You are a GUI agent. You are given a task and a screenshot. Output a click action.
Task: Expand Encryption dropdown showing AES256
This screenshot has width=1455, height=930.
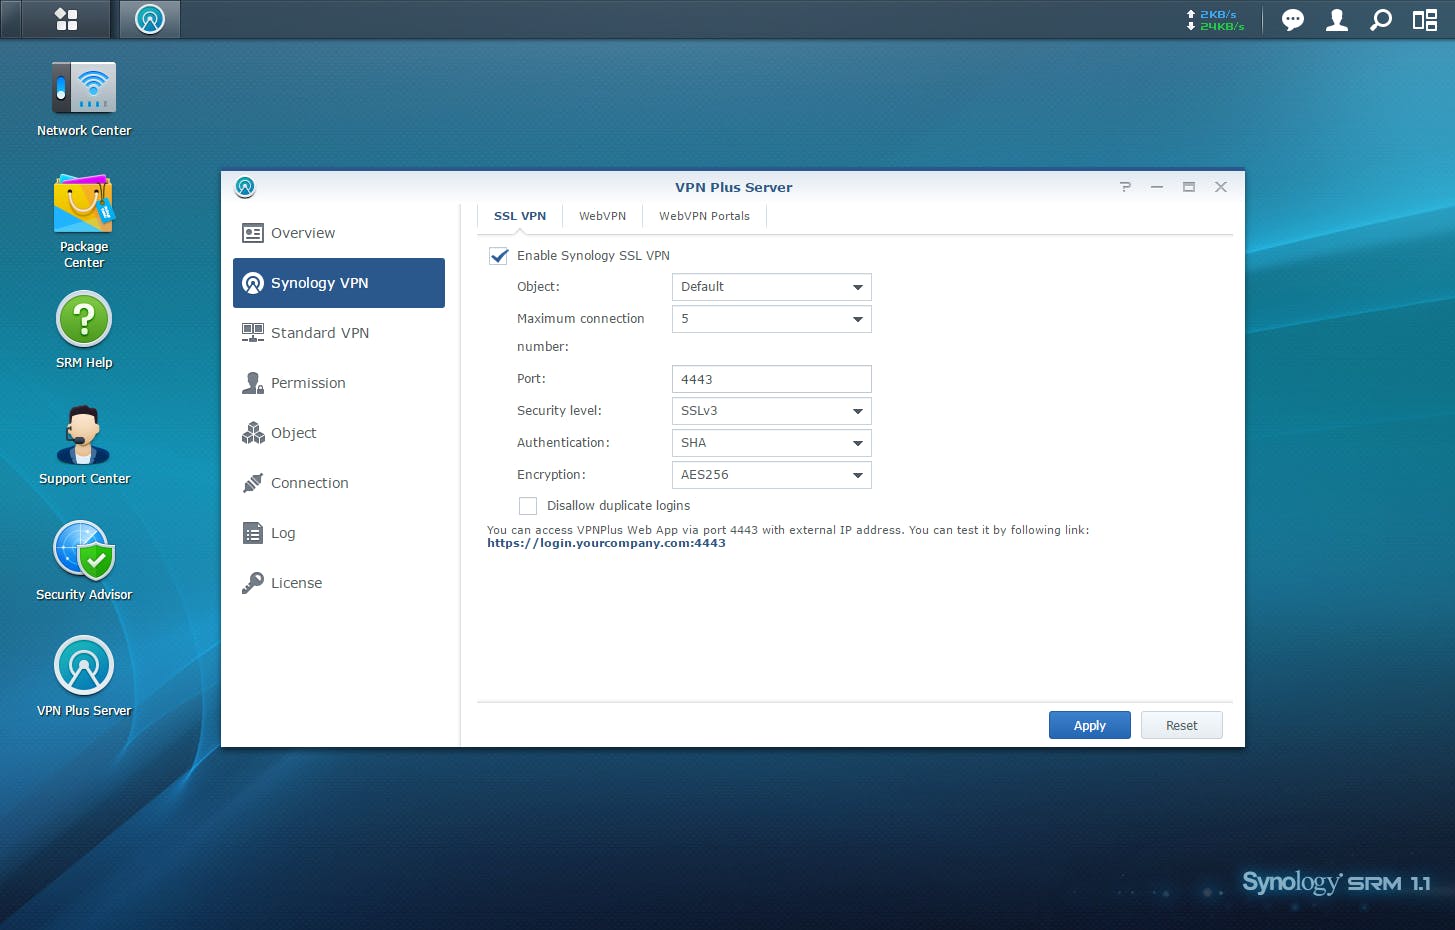[x=771, y=475]
